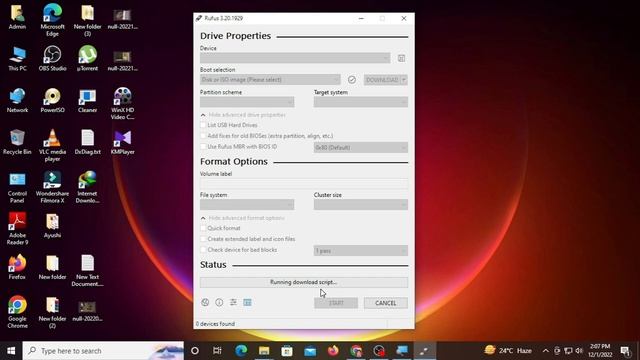
Task: Click the 24°C Haze weather widget
Action: click(508, 351)
